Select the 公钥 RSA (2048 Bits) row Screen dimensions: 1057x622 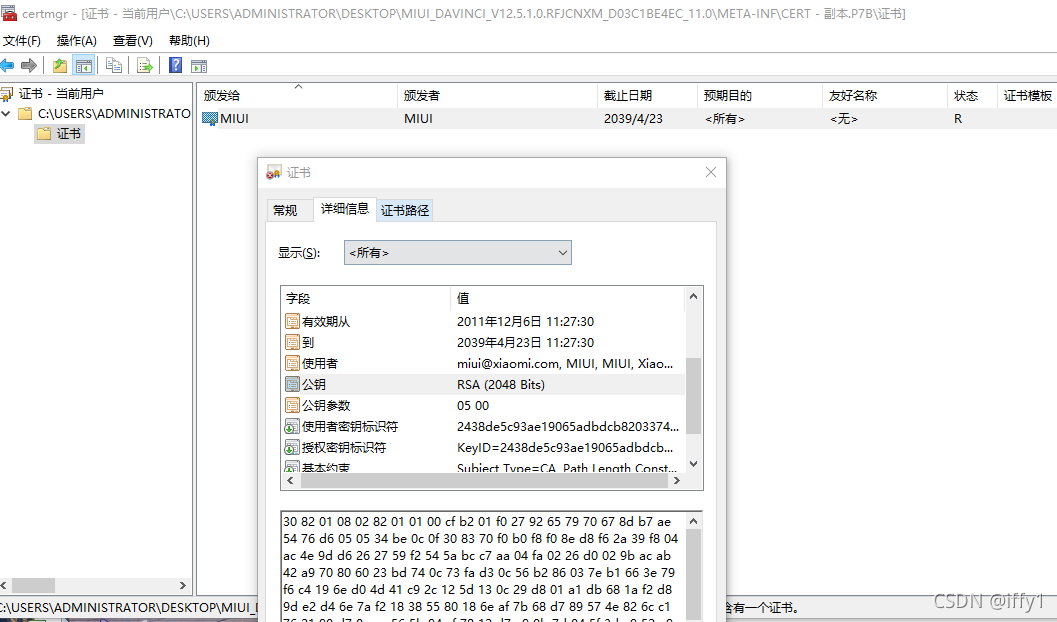pos(483,384)
